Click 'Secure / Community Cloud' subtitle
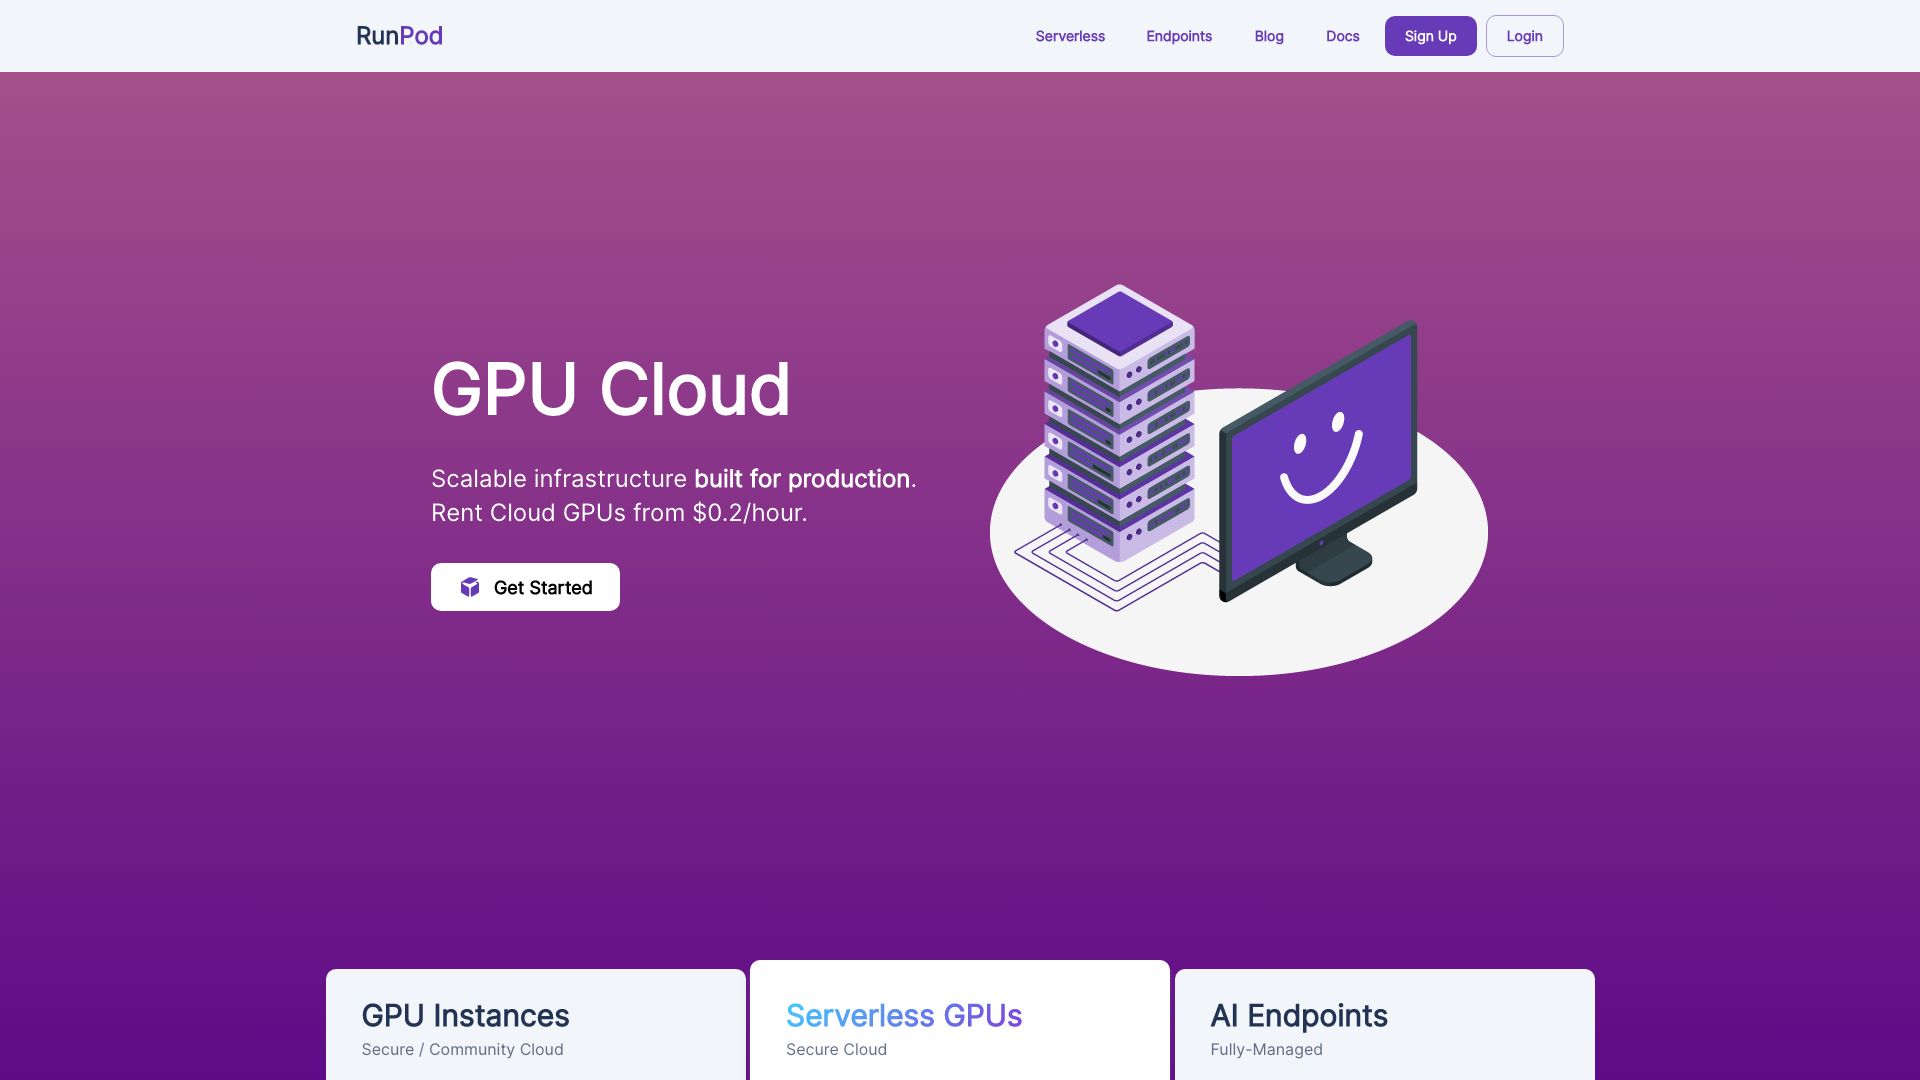The height and width of the screenshot is (1080, 1920). pos(462,1049)
